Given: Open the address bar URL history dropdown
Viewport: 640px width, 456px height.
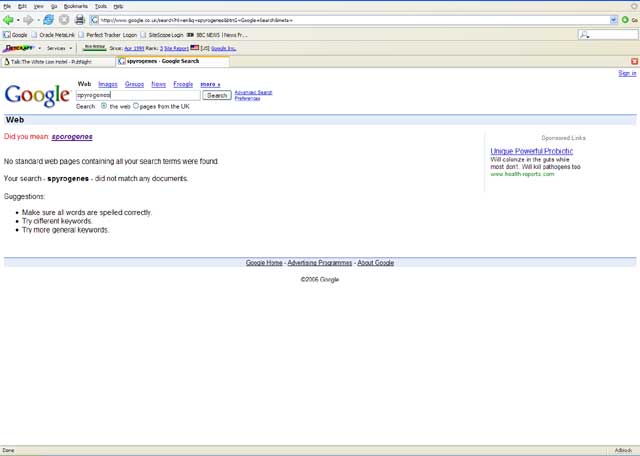Looking at the screenshot, I should (613, 20).
